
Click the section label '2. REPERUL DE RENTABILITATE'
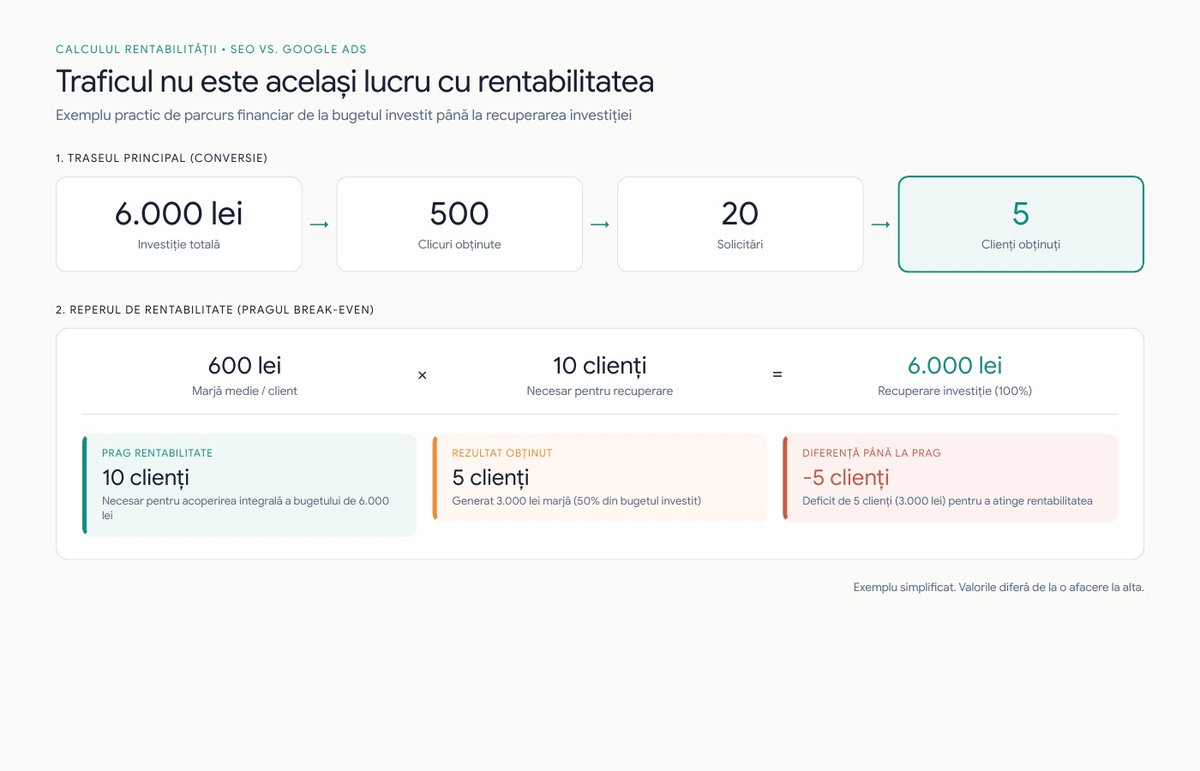pyautogui.click(x=215, y=310)
